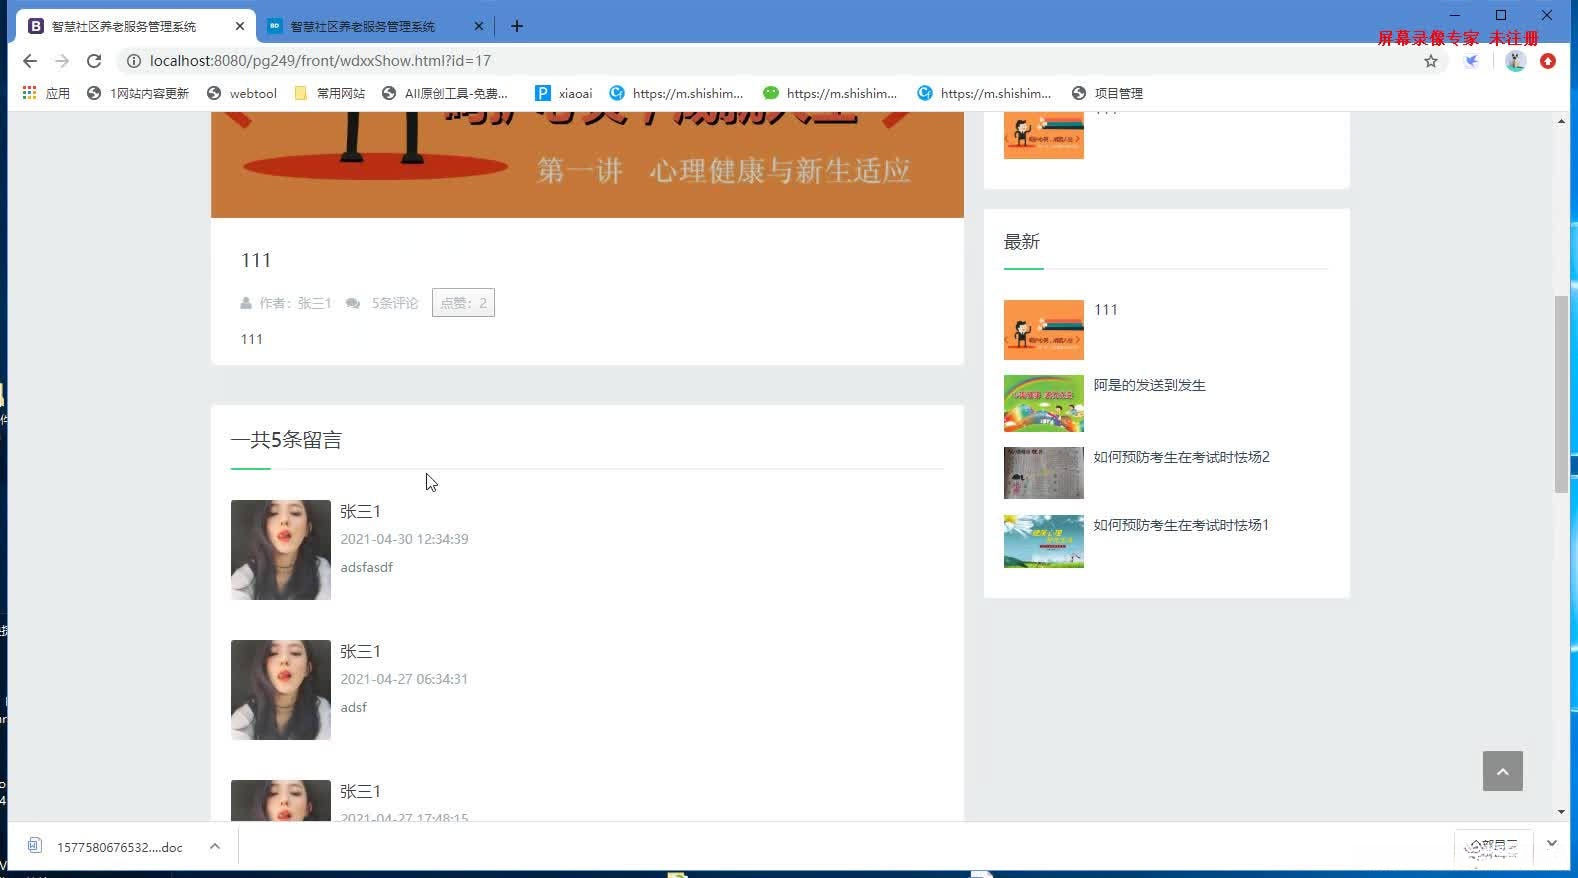Close the active 智慧社区养老服务管理系统 tab
Image resolution: width=1578 pixels, height=878 pixels.
[239, 26]
